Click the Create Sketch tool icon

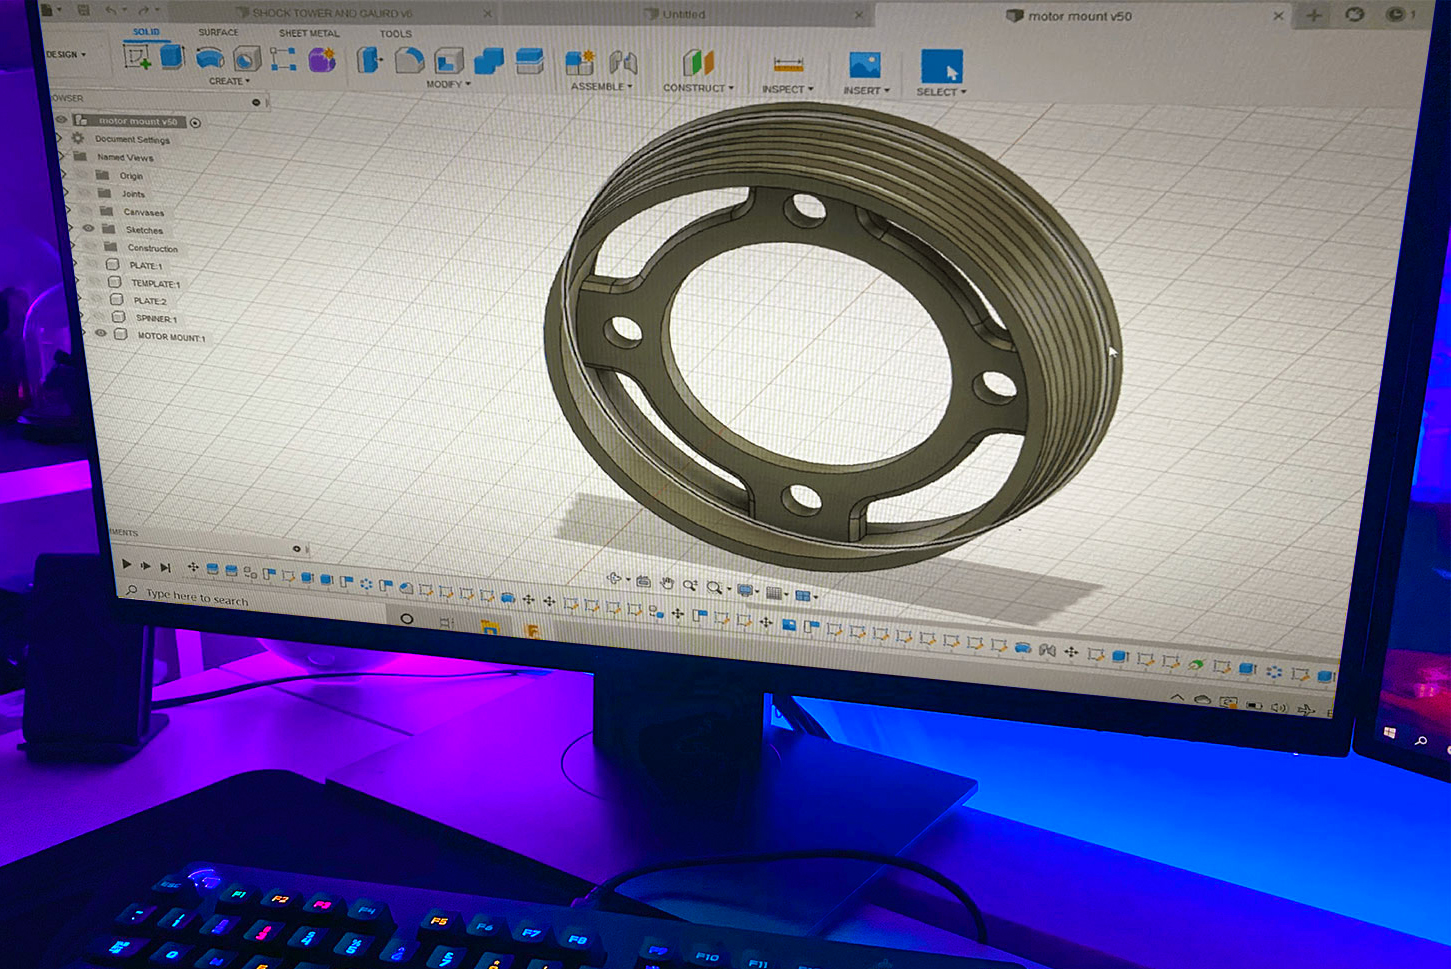[x=137, y=57]
